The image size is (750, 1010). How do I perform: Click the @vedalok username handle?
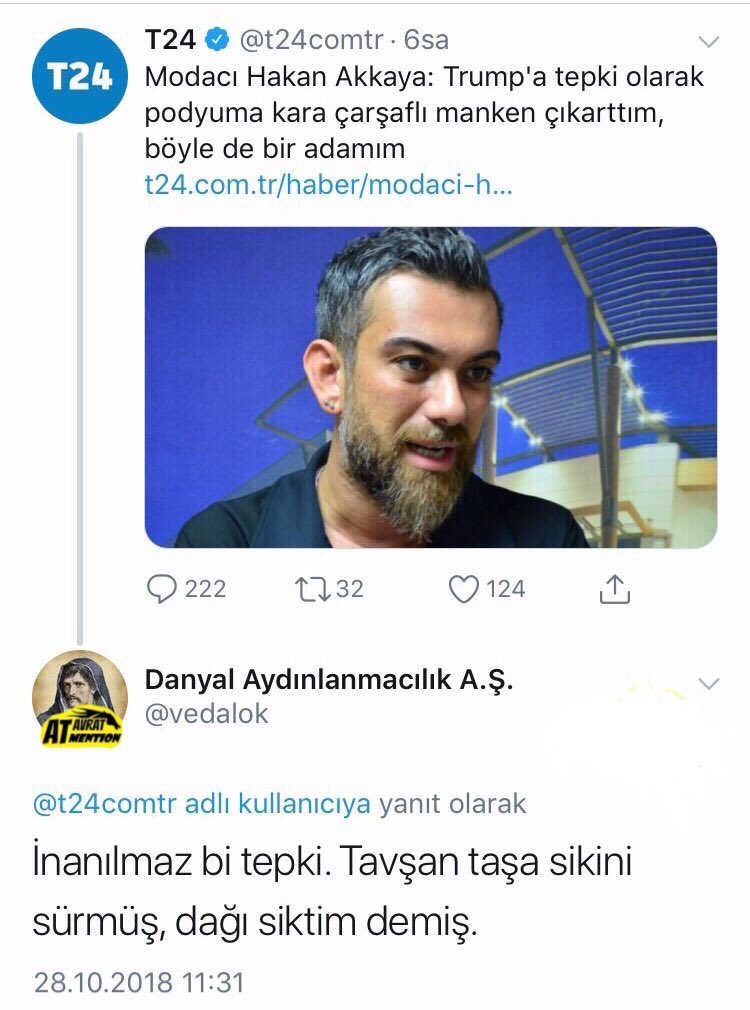pyautogui.click(x=206, y=714)
